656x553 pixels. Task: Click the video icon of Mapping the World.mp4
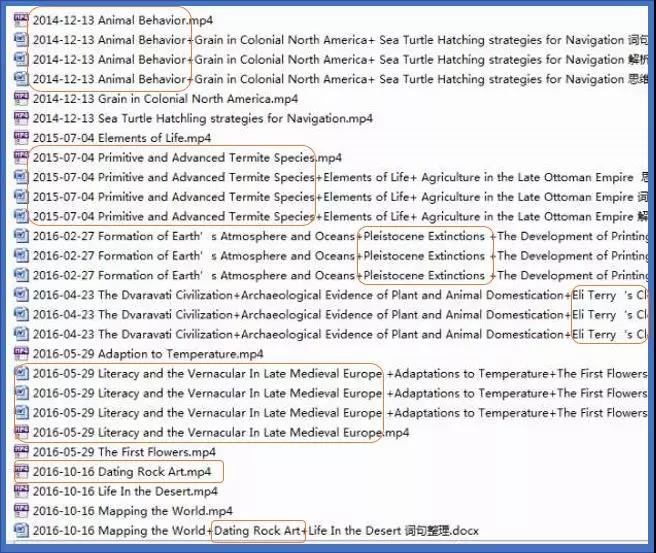tap(21, 510)
